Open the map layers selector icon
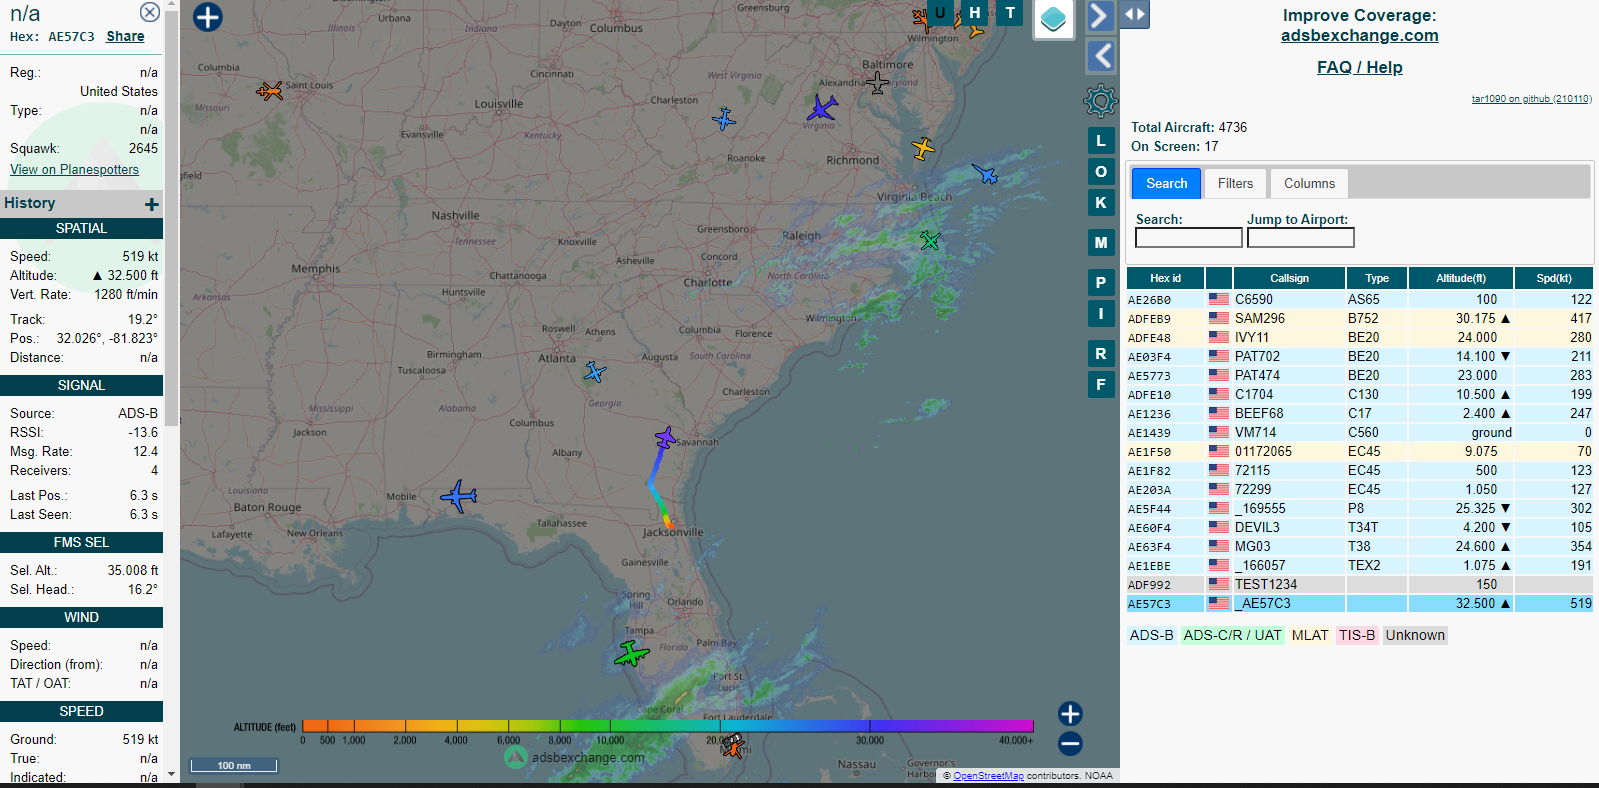This screenshot has height=788, width=1599. 1053,19
